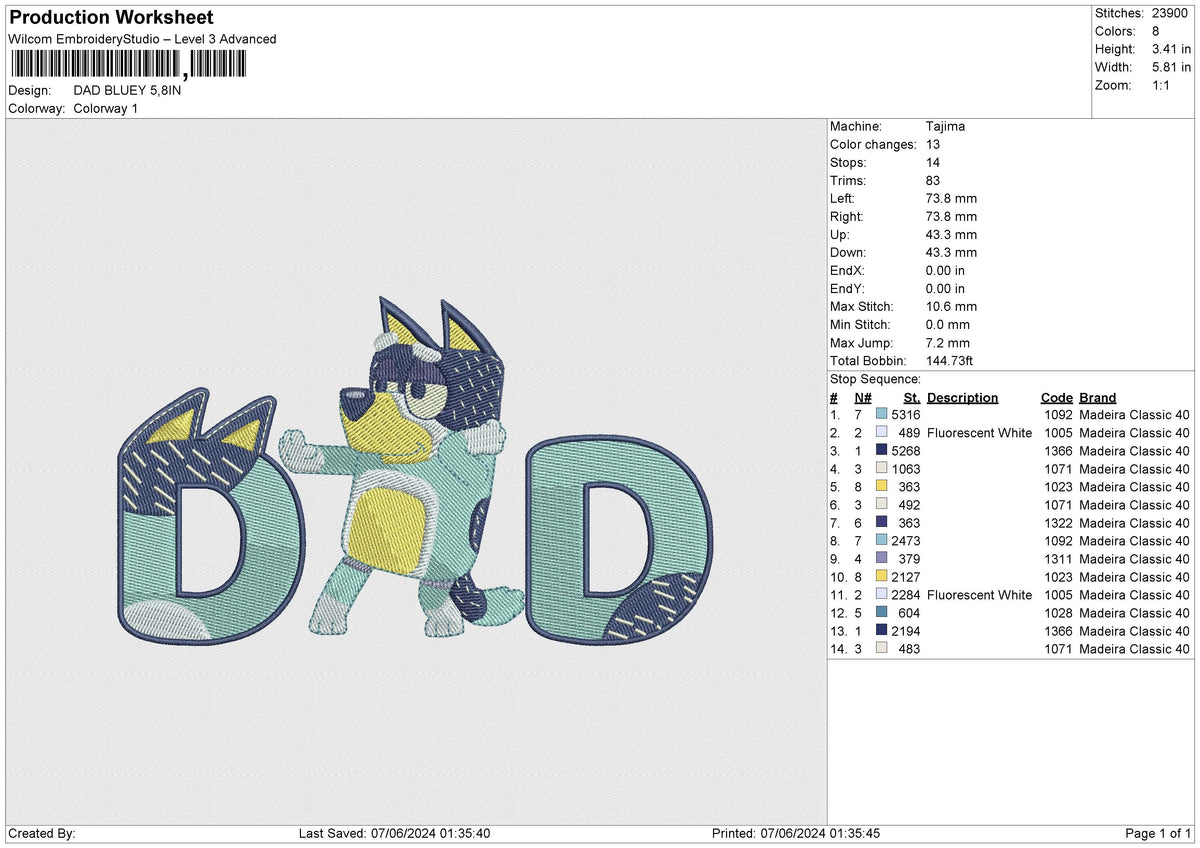Select the Colorway 1 value
This screenshot has width=1200, height=848.
[106, 108]
